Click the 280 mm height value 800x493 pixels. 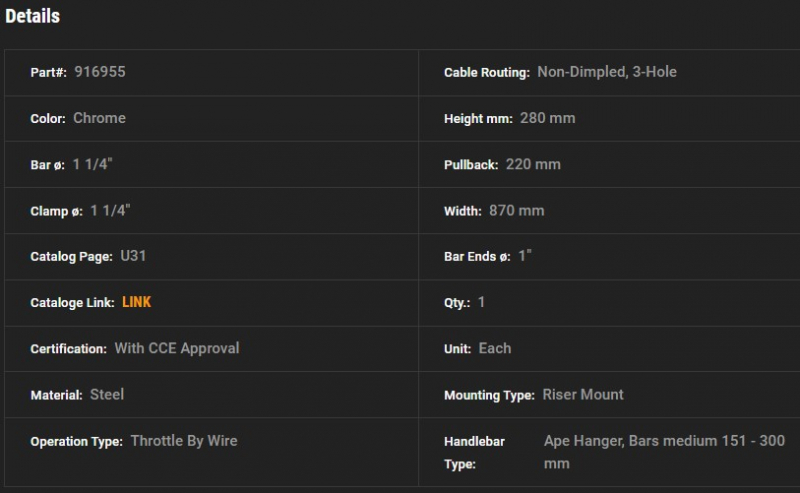547,118
